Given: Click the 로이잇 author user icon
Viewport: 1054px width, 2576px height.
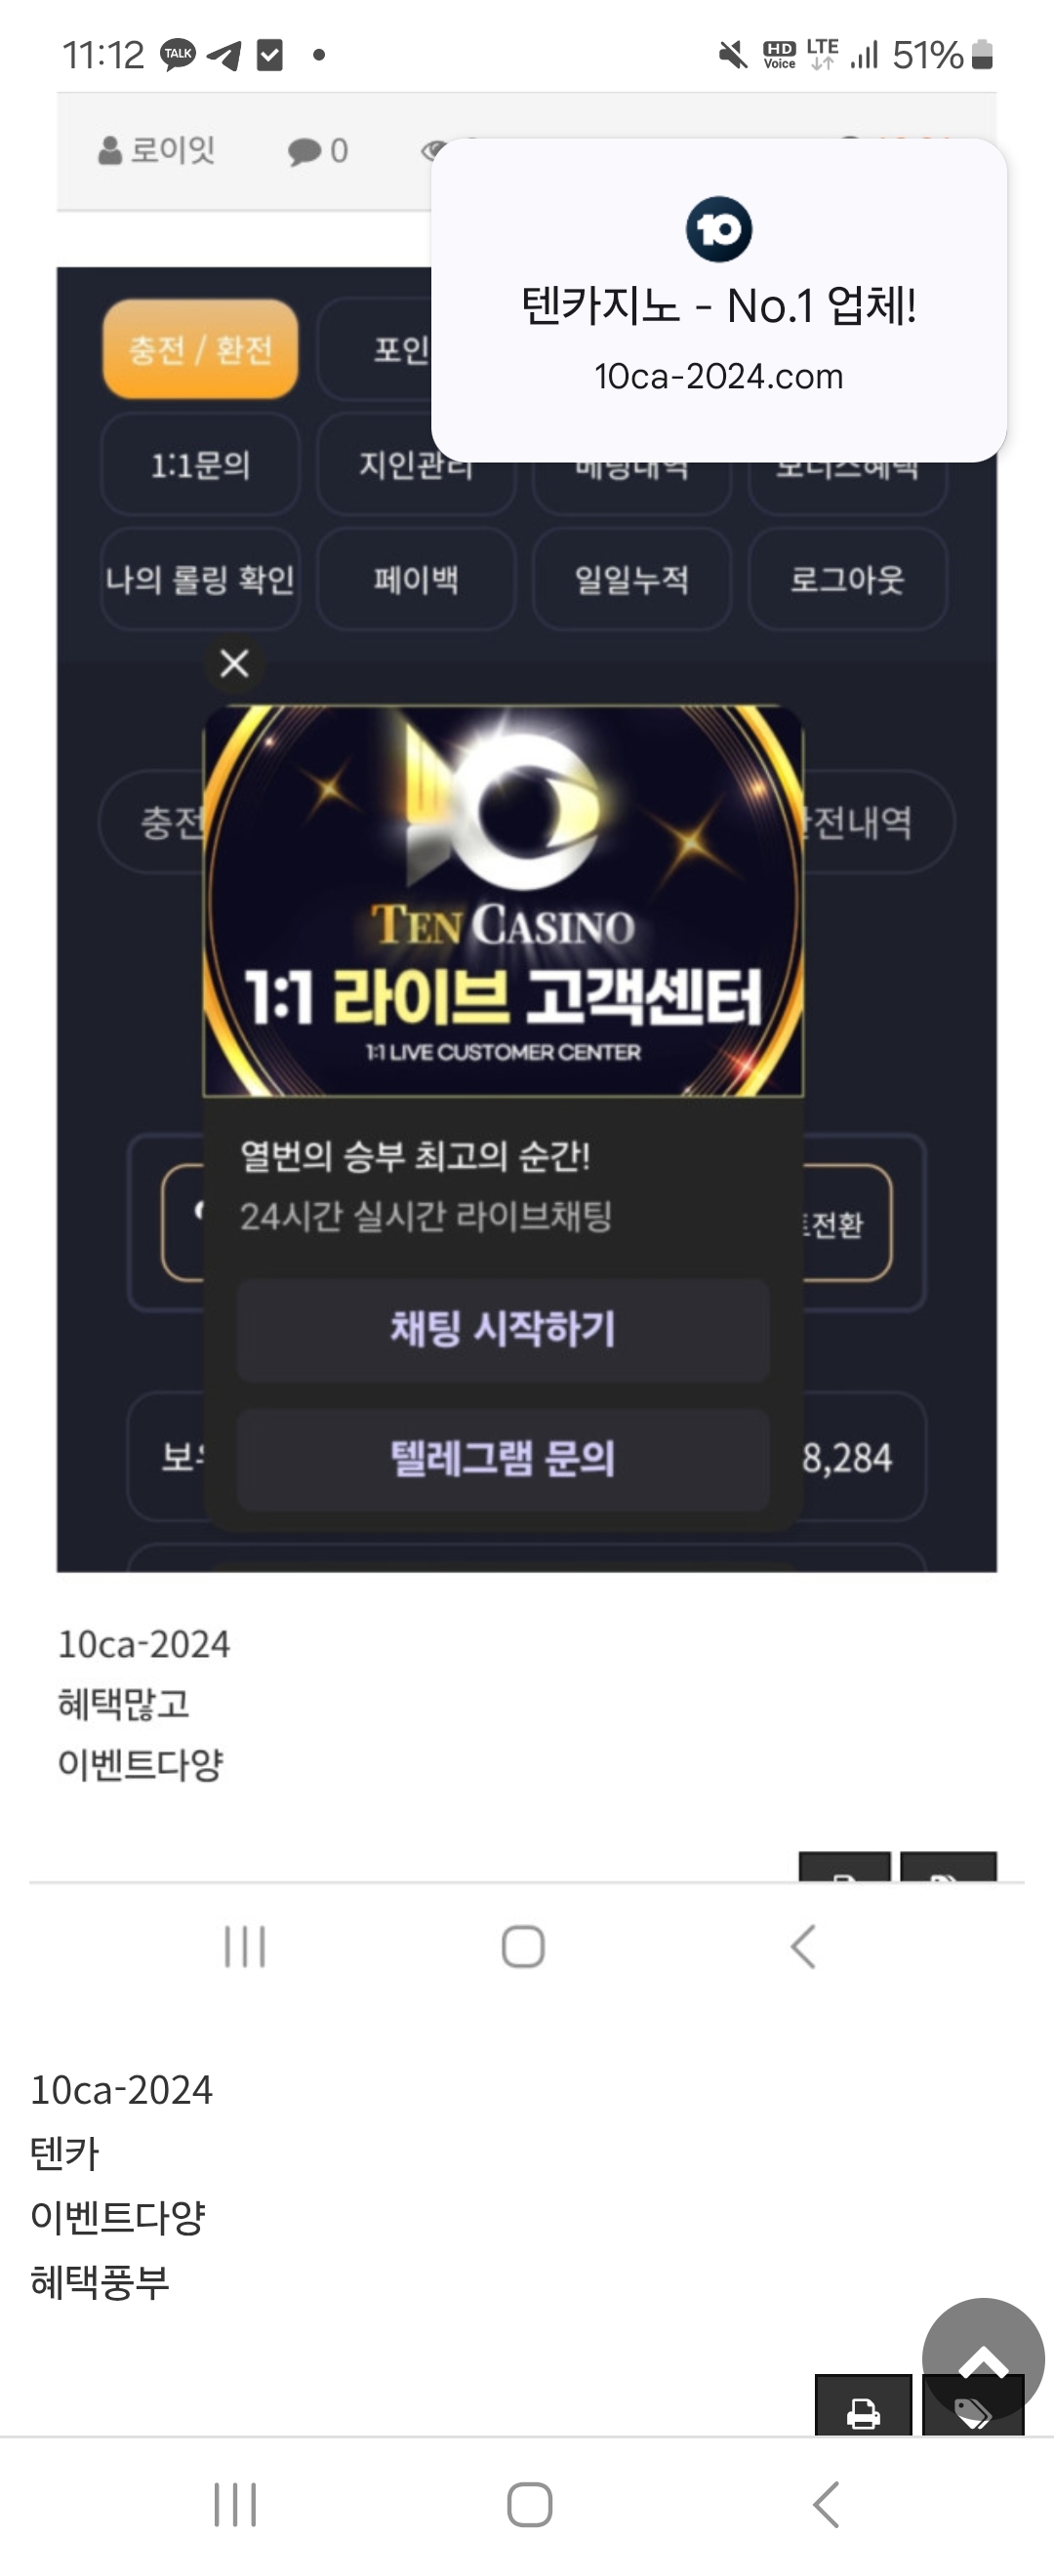Looking at the screenshot, I should [109, 151].
